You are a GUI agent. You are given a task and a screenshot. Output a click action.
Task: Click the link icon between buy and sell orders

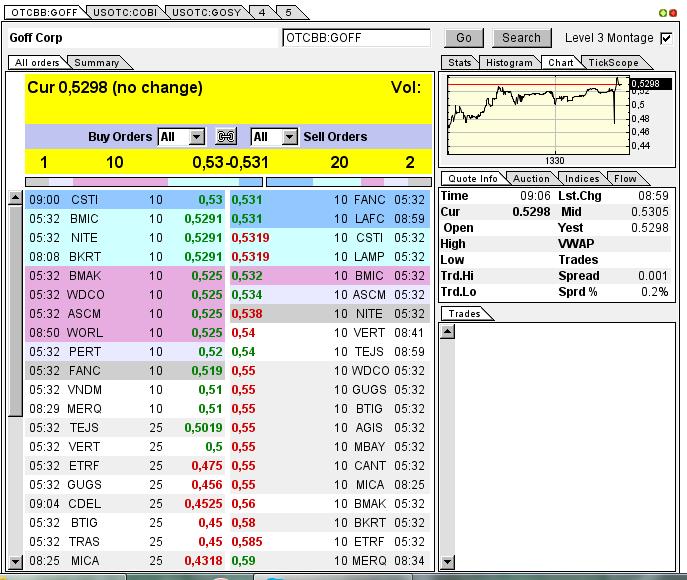coord(226,137)
